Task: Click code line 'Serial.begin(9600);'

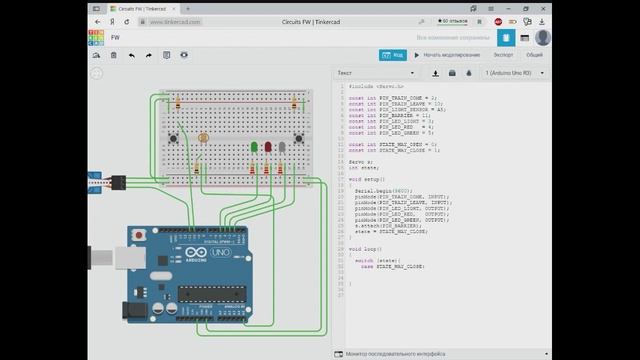Action: 384,191
